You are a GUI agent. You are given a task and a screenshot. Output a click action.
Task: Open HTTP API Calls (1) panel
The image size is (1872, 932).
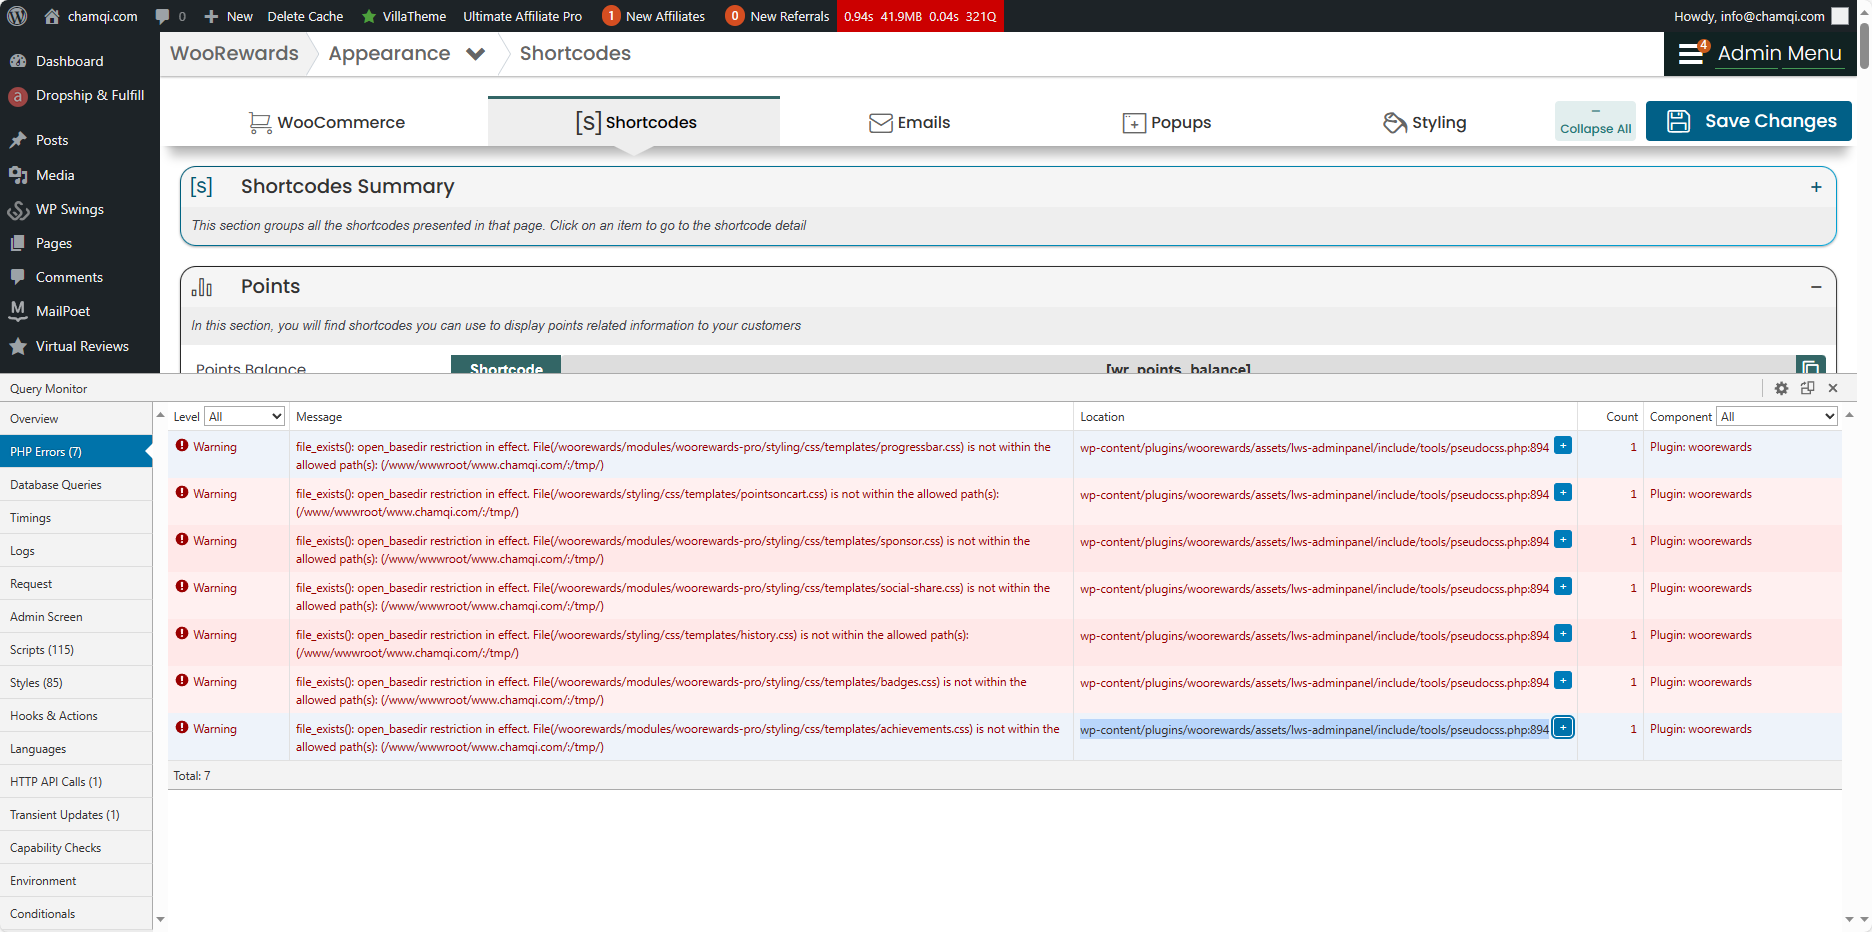(x=76, y=782)
